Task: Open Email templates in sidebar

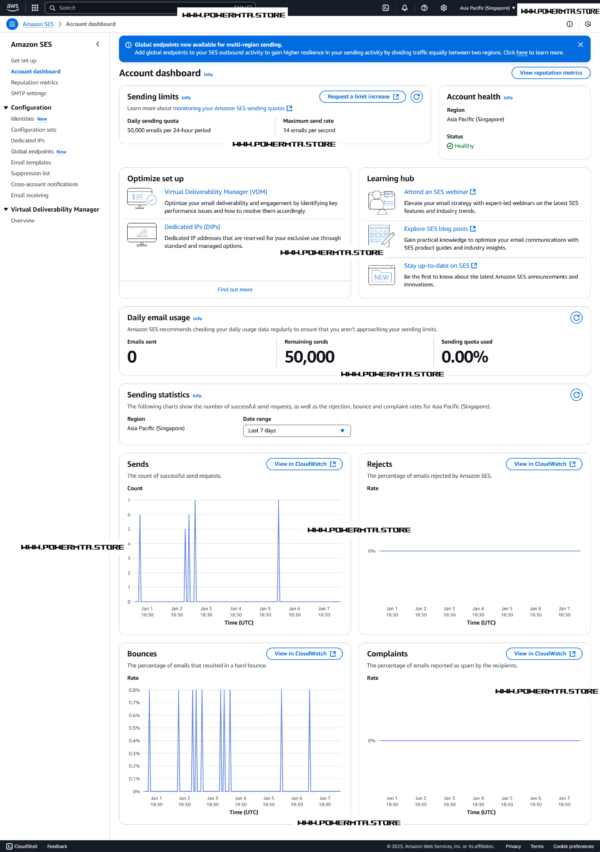Action: pyautogui.click(x=30, y=162)
